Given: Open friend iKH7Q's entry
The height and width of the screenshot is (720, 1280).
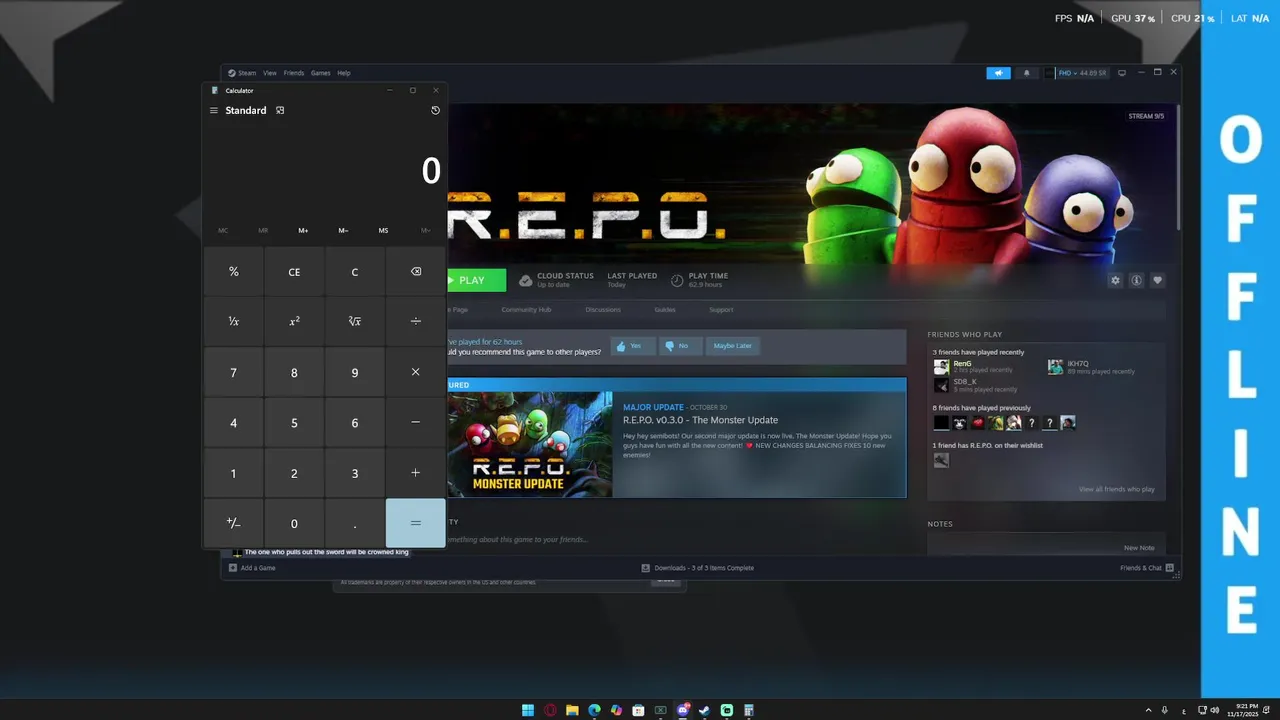Looking at the screenshot, I should pos(1090,367).
